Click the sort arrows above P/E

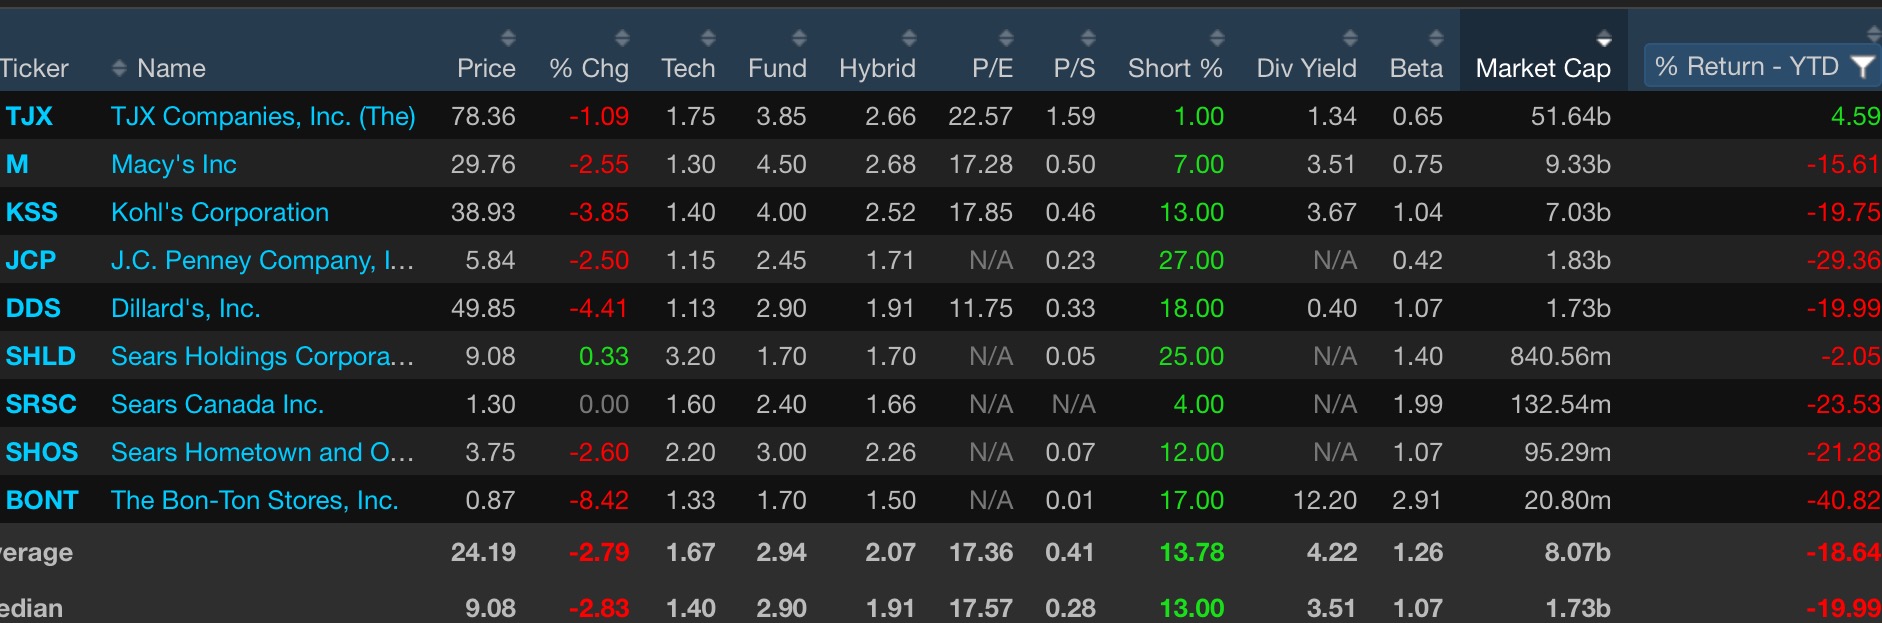click(x=1006, y=38)
